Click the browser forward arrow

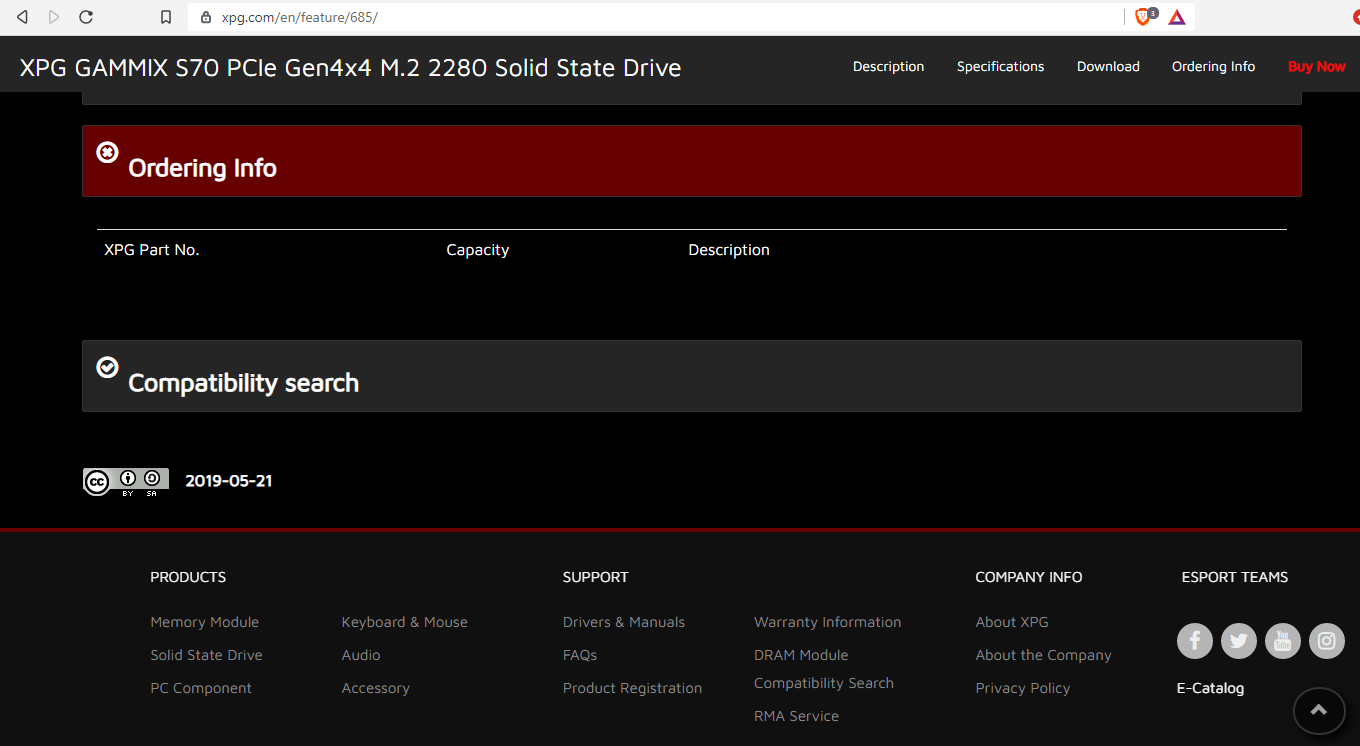click(54, 17)
